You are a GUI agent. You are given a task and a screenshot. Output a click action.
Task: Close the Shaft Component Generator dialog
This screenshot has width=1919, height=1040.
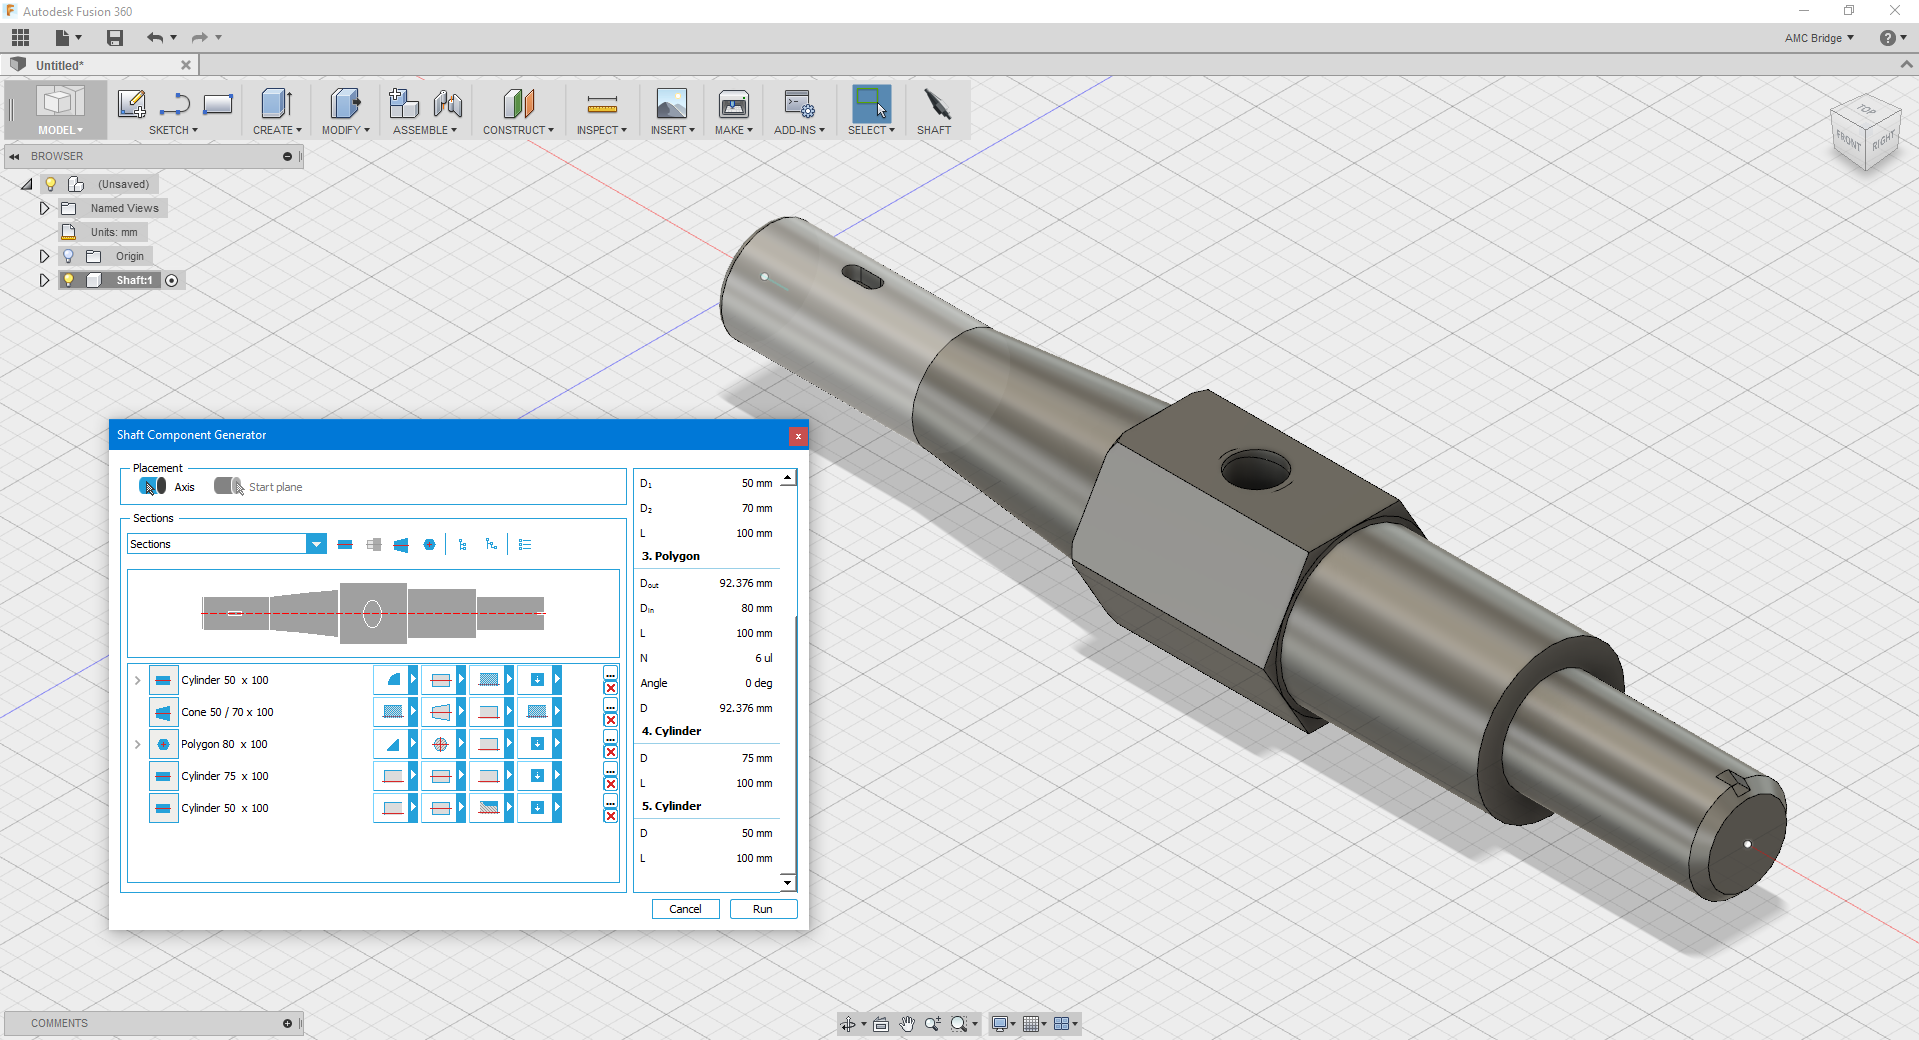[798, 436]
